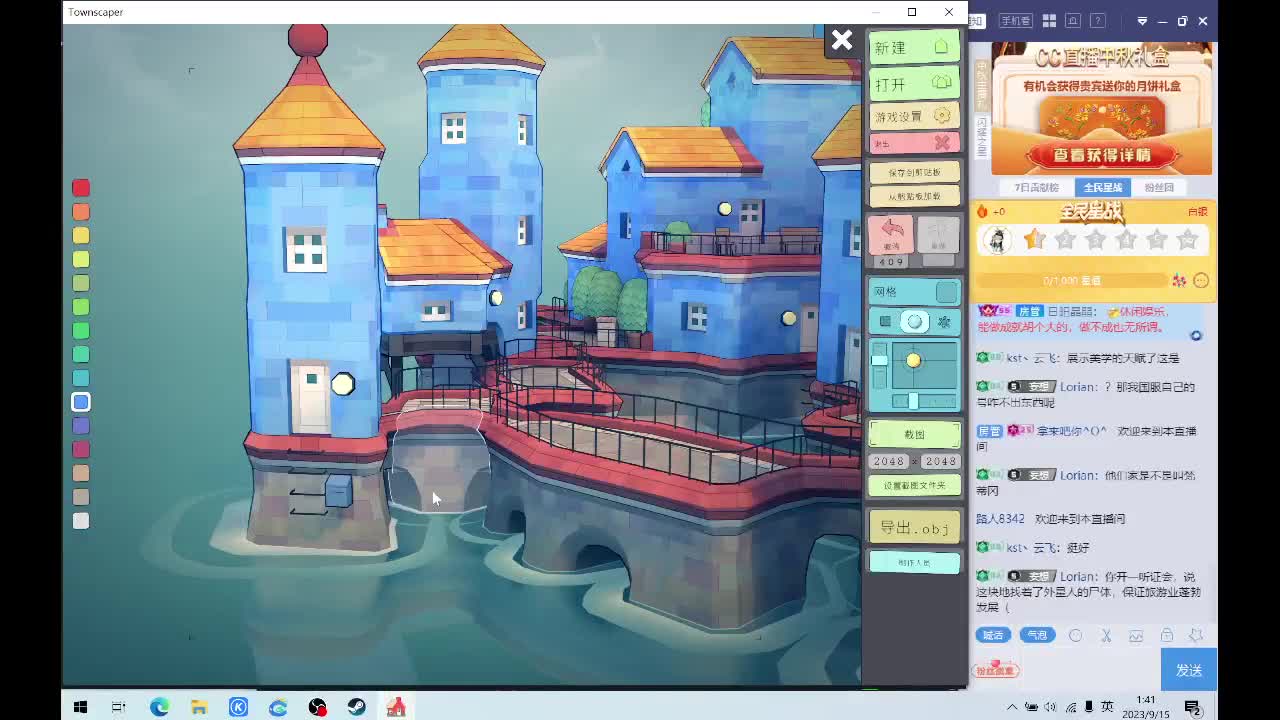Click the 气泡 bubble pill button
This screenshot has height=720, width=1280.
point(1037,635)
